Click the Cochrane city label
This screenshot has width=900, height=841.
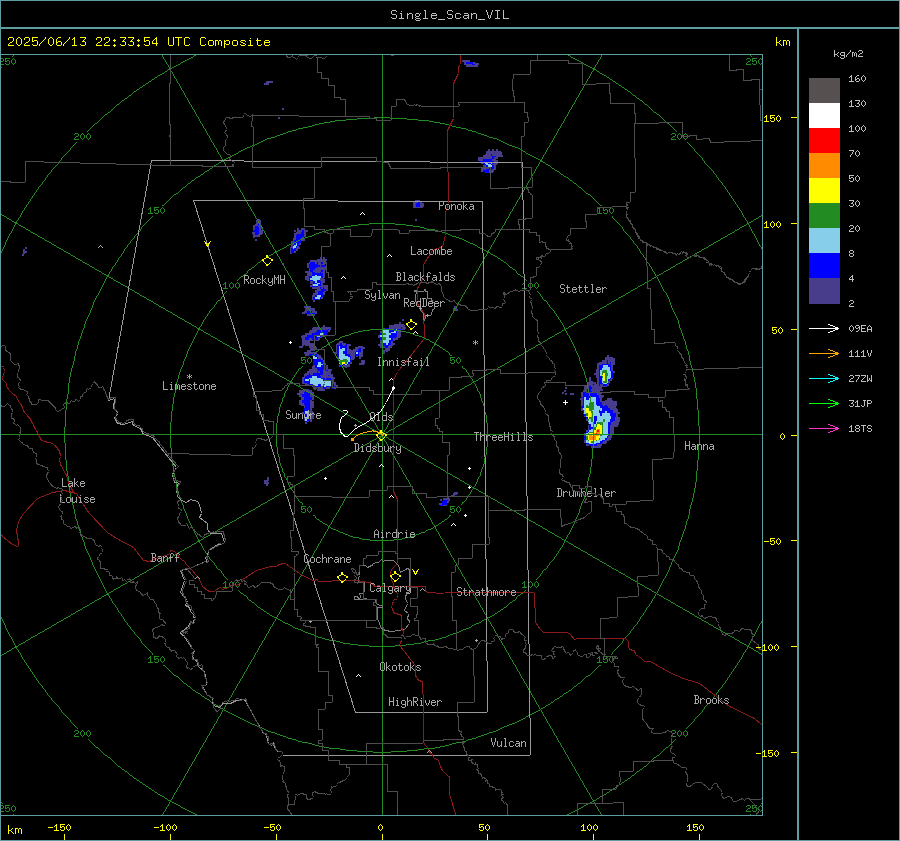[327, 559]
